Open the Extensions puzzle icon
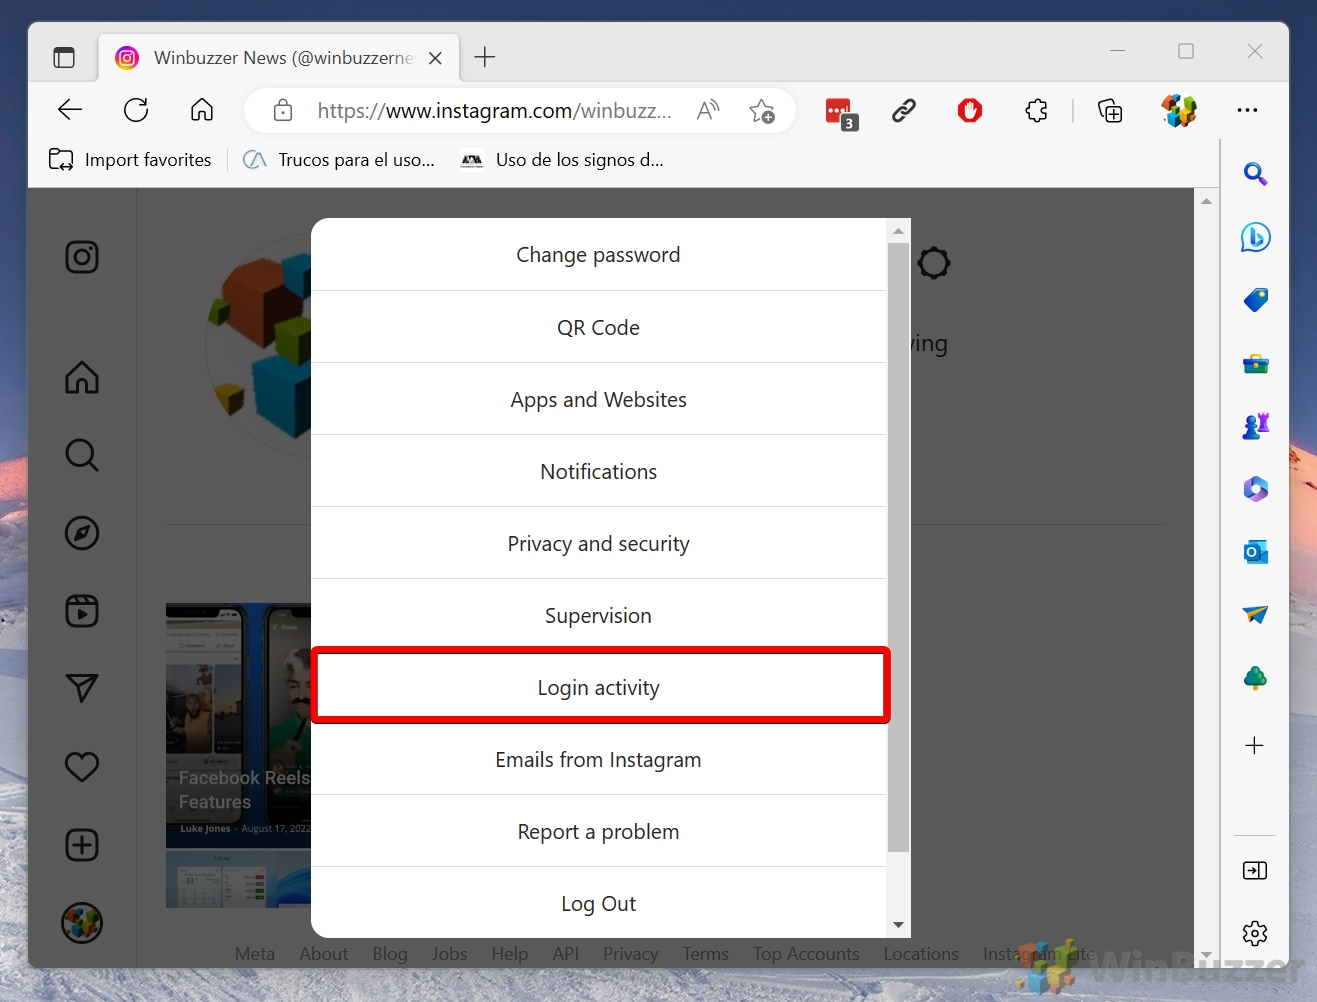1317x1002 pixels. [x=1037, y=110]
